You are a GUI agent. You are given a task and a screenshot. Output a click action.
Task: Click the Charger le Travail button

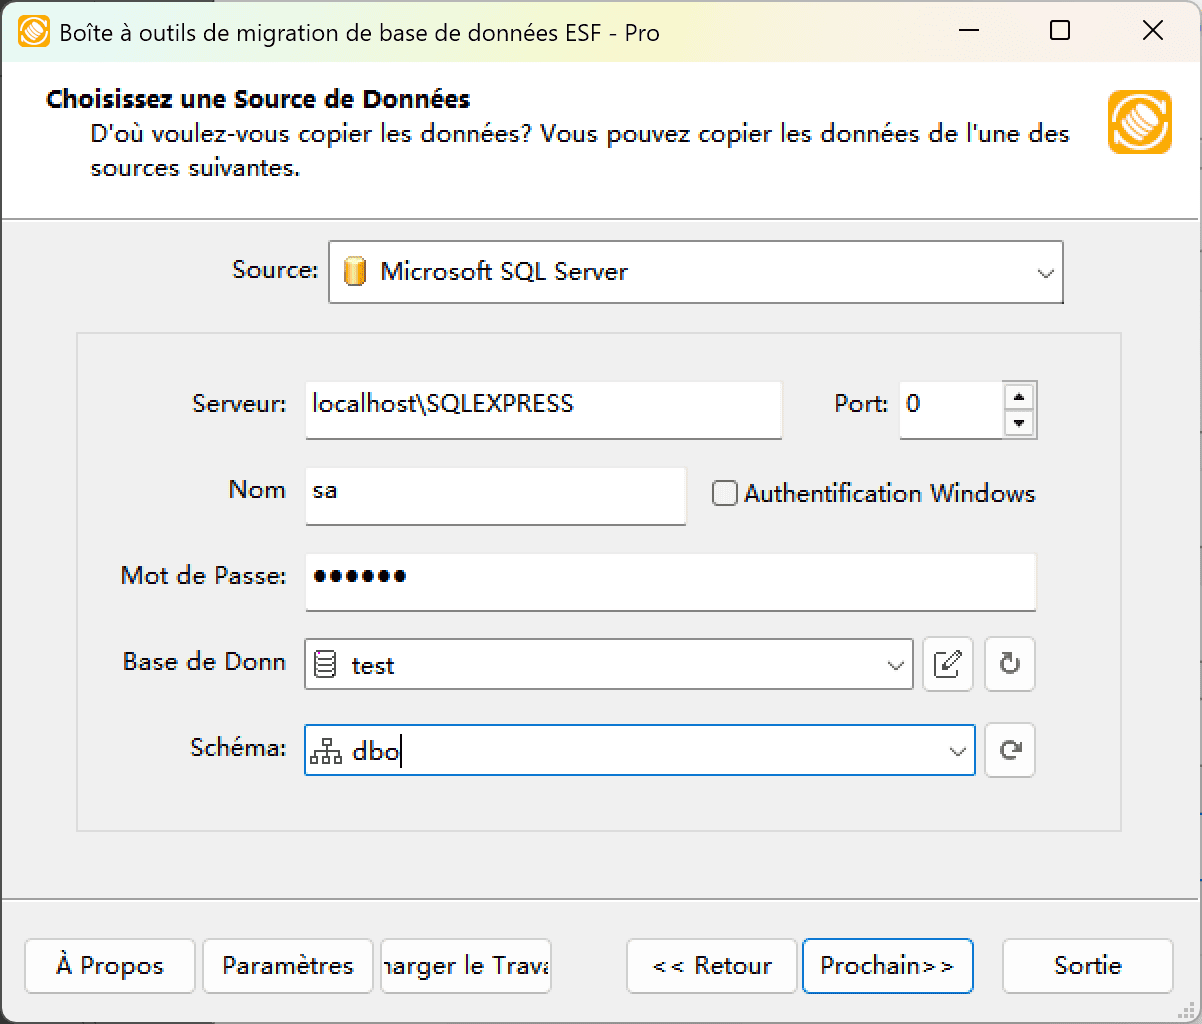(465, 966)
